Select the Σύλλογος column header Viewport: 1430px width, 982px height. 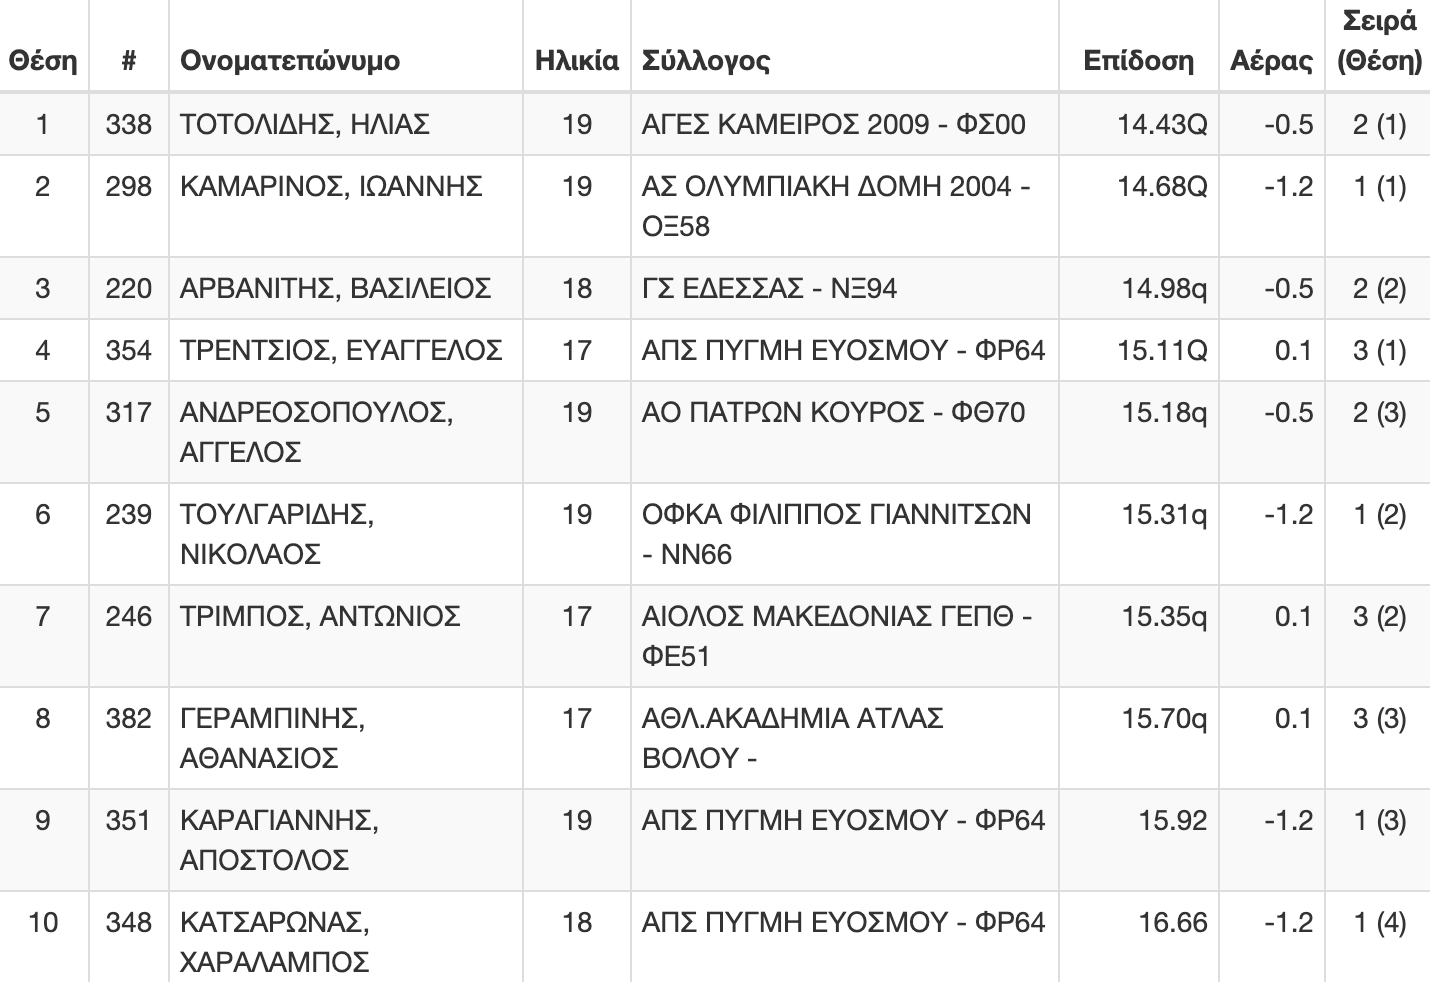click(x=706, y=61)
